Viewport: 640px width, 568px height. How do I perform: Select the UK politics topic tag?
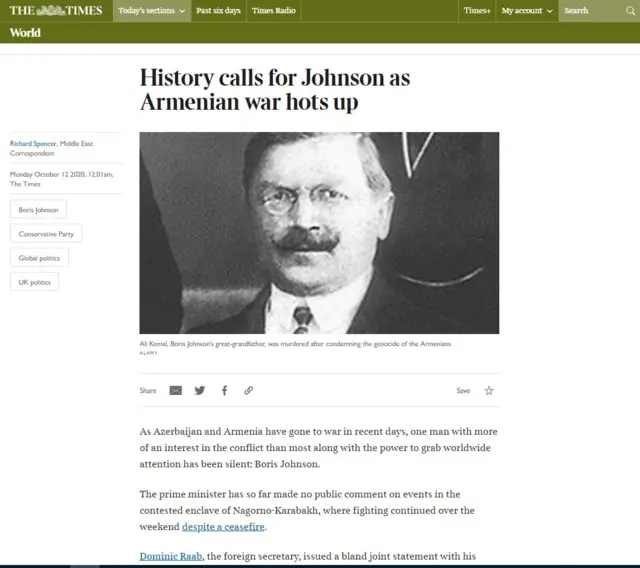(x=35, y=282)
